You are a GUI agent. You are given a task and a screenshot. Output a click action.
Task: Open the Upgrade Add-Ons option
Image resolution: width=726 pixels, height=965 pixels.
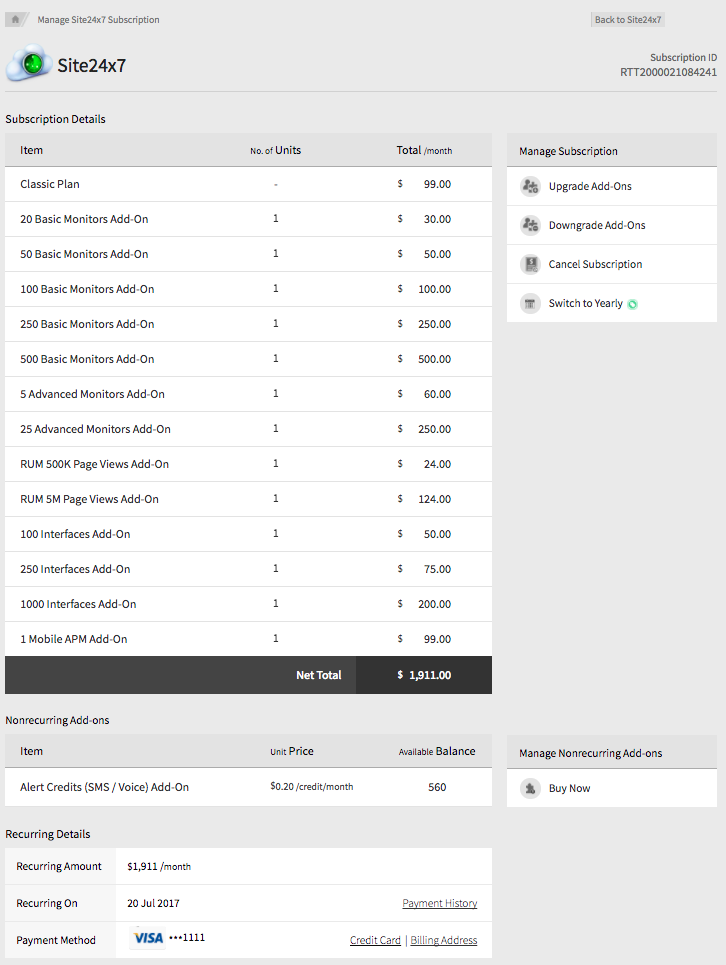[590, 187]
